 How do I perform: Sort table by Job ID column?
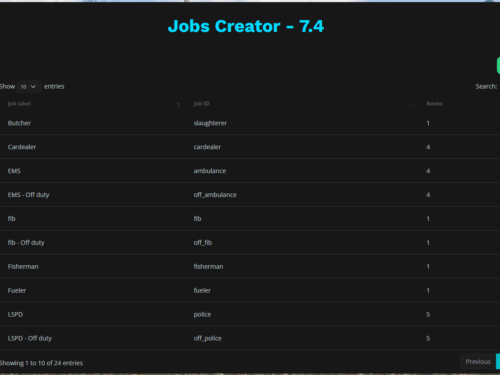coord(201,104)
